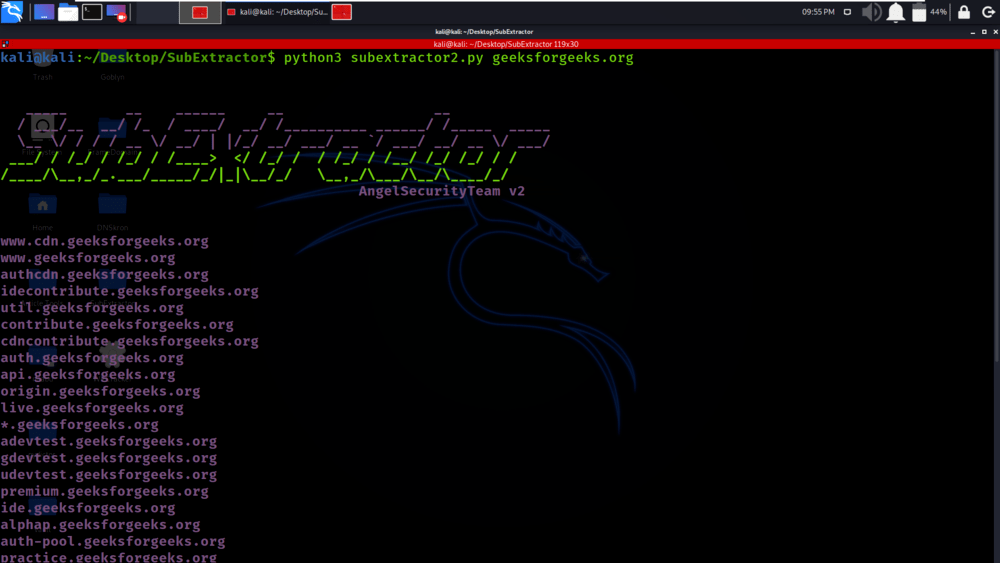Click the logout arrow icon
The image size is (1000, 563).
(988, 12)
